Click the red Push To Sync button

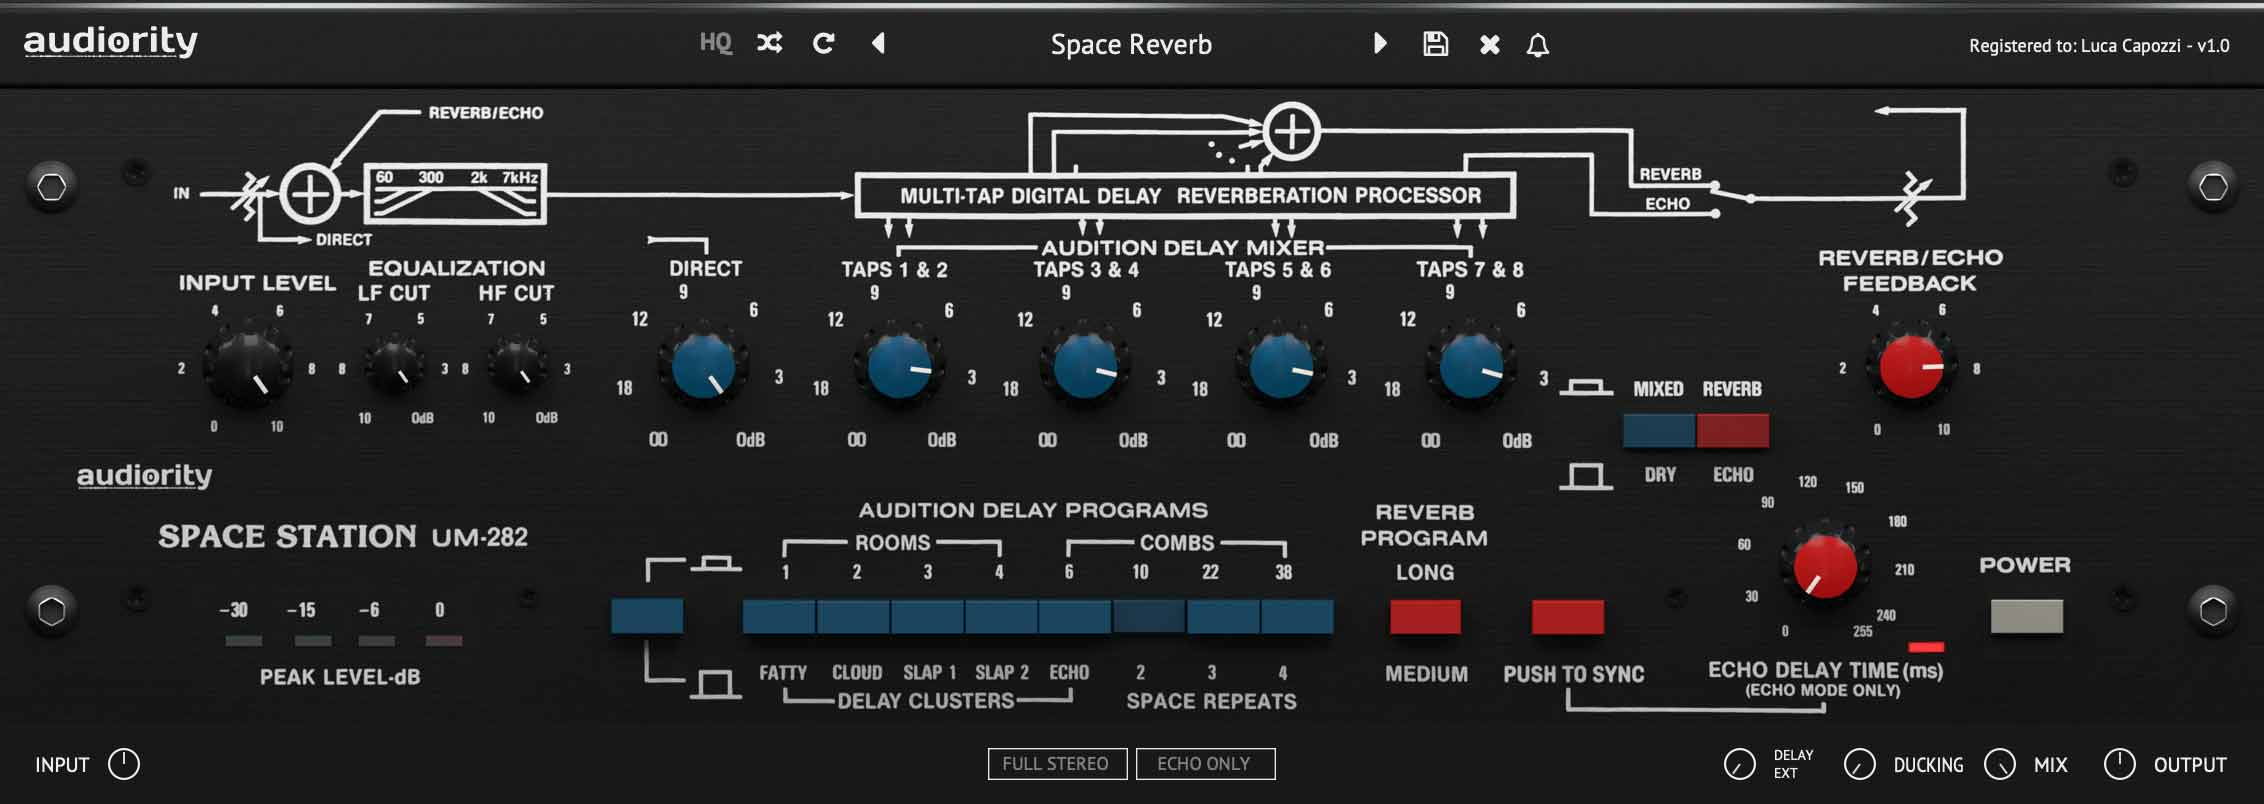click(1567, 617)
